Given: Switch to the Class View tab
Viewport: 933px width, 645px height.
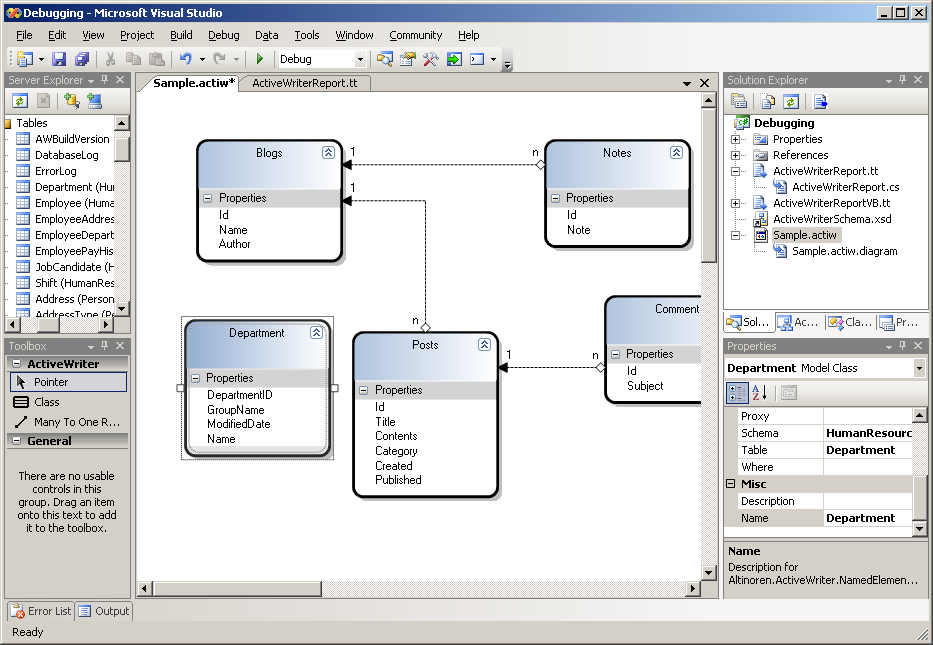Looking at the screenshot, I should point(851,322).
